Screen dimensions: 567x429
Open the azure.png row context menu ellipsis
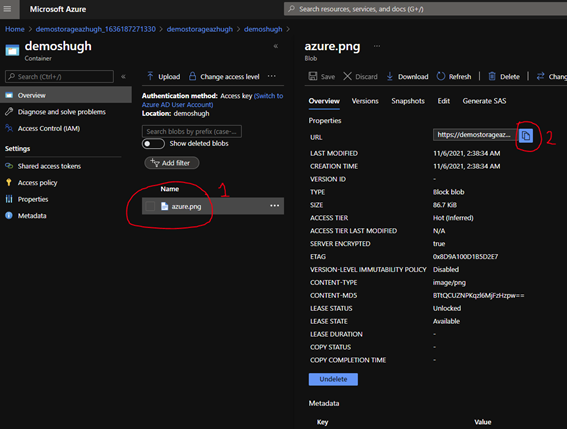[274, 206]
